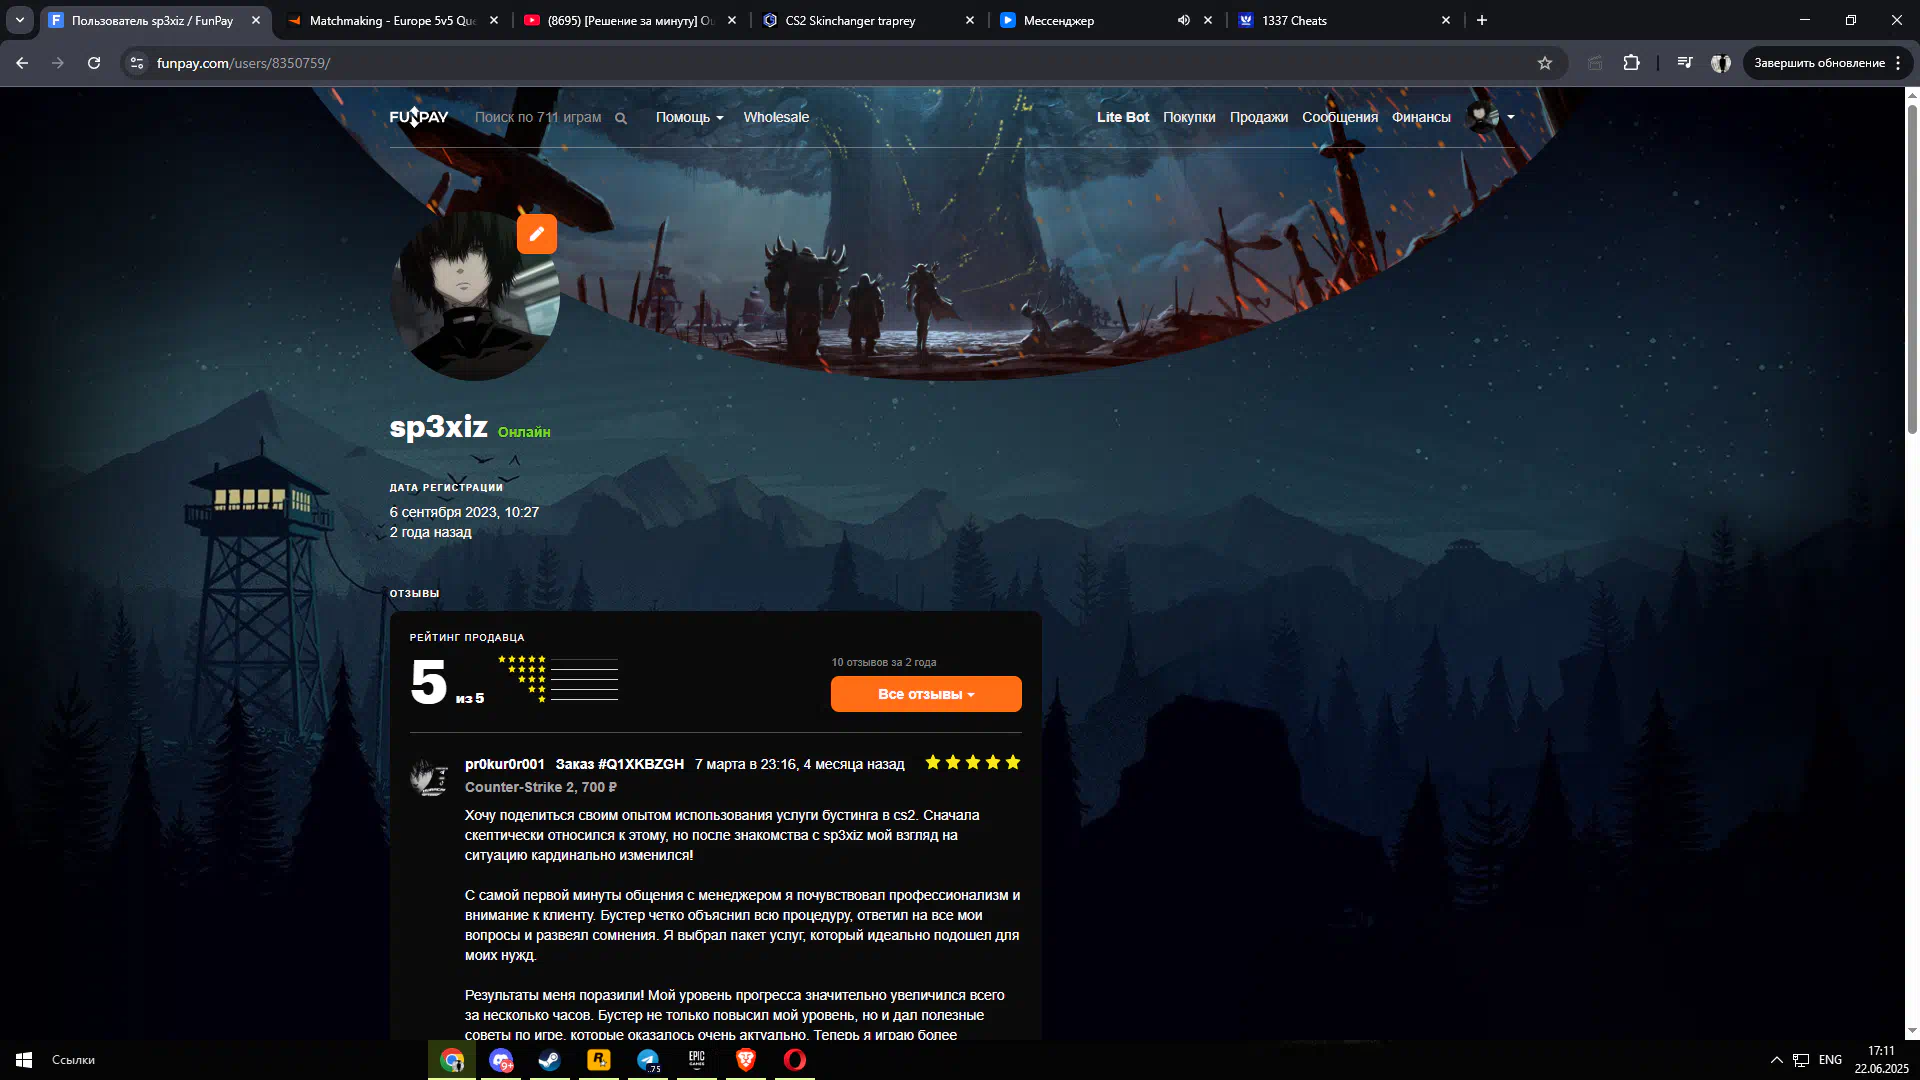Click the search magnifier icon

click(621, 118)
